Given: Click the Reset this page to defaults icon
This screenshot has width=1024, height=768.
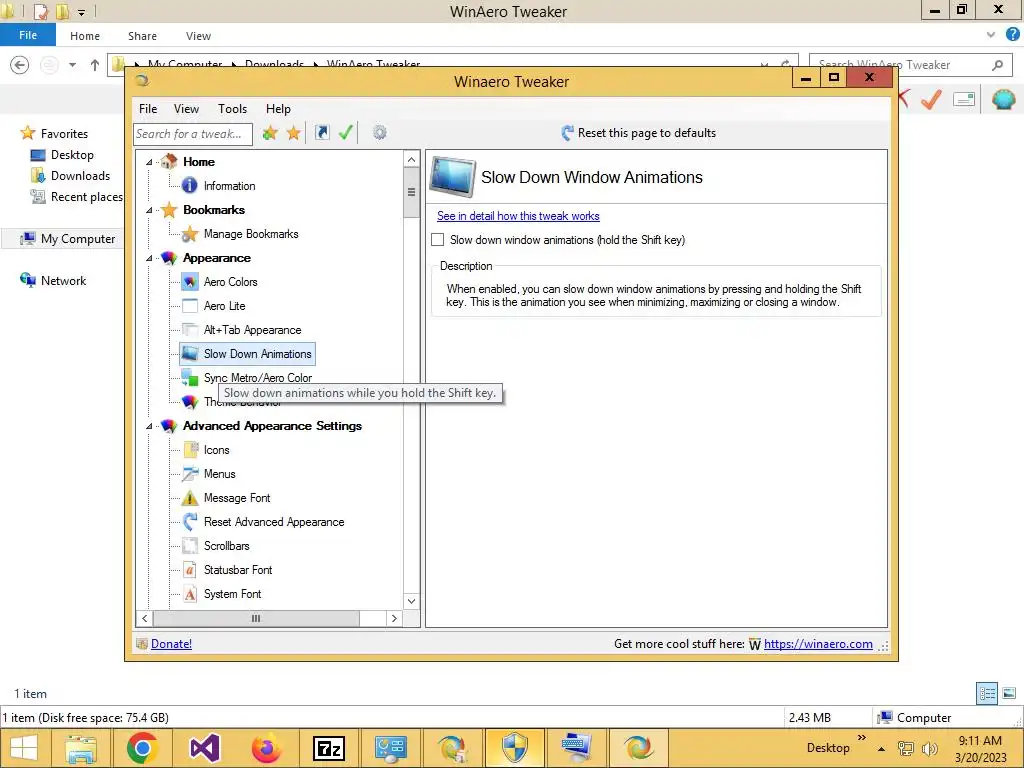Looking at the screenshot, I should click(x=567, y=133).
